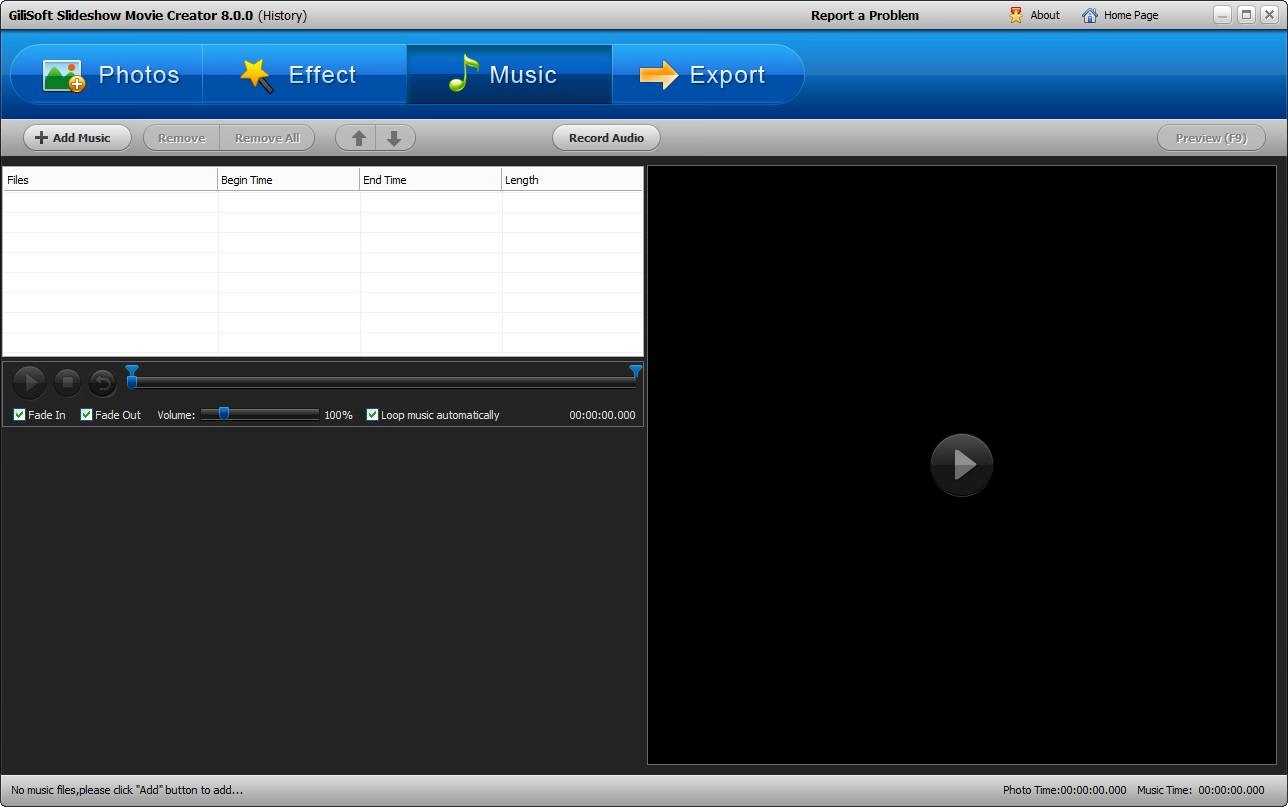Reset the music trim with loop-back icon

(102, 381)
